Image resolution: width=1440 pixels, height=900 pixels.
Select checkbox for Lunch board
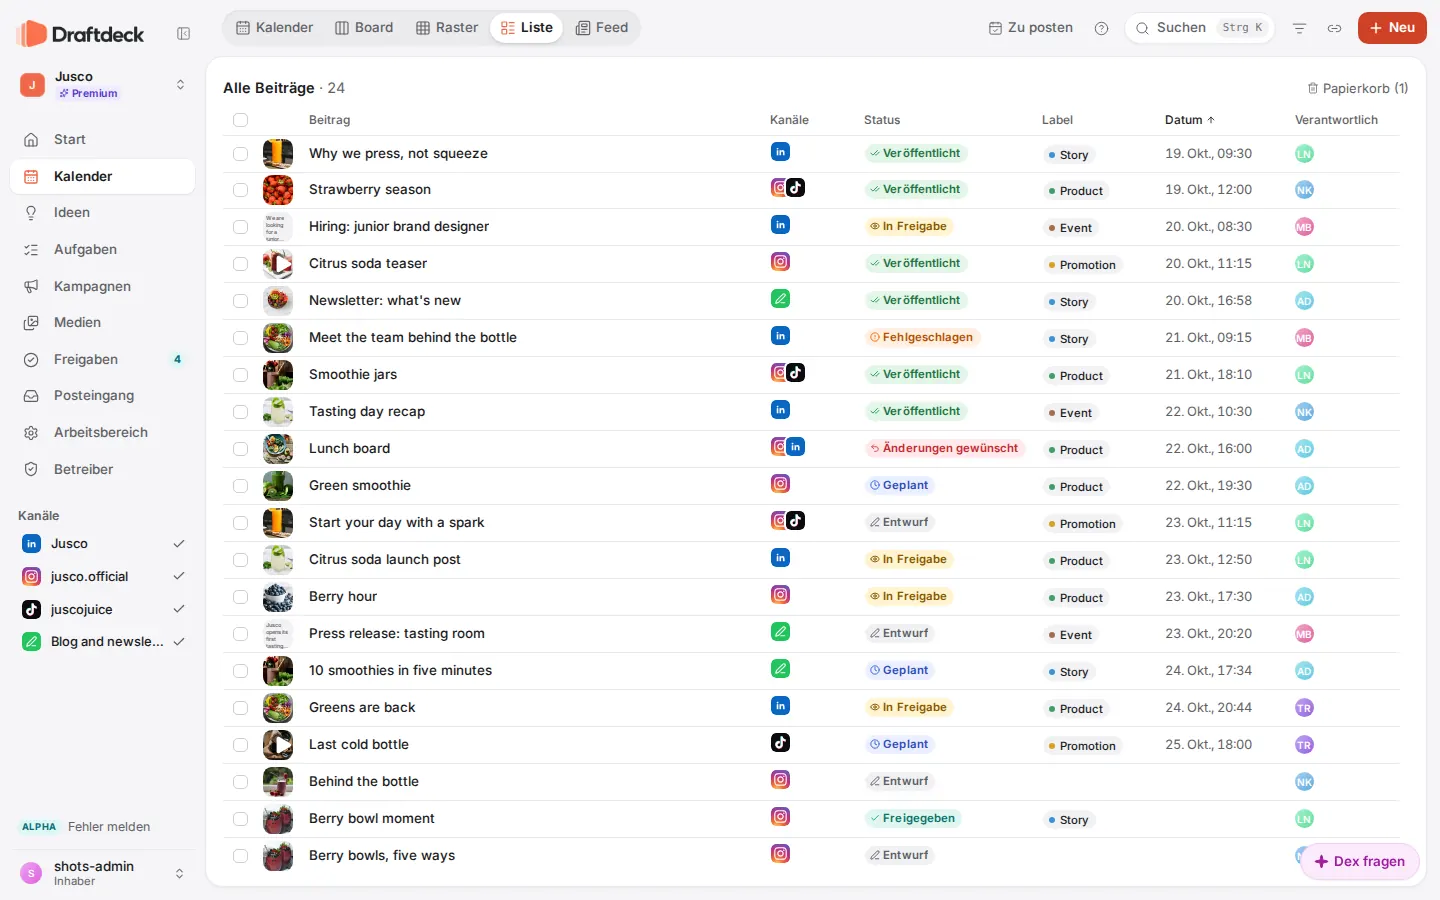point(240,449)
